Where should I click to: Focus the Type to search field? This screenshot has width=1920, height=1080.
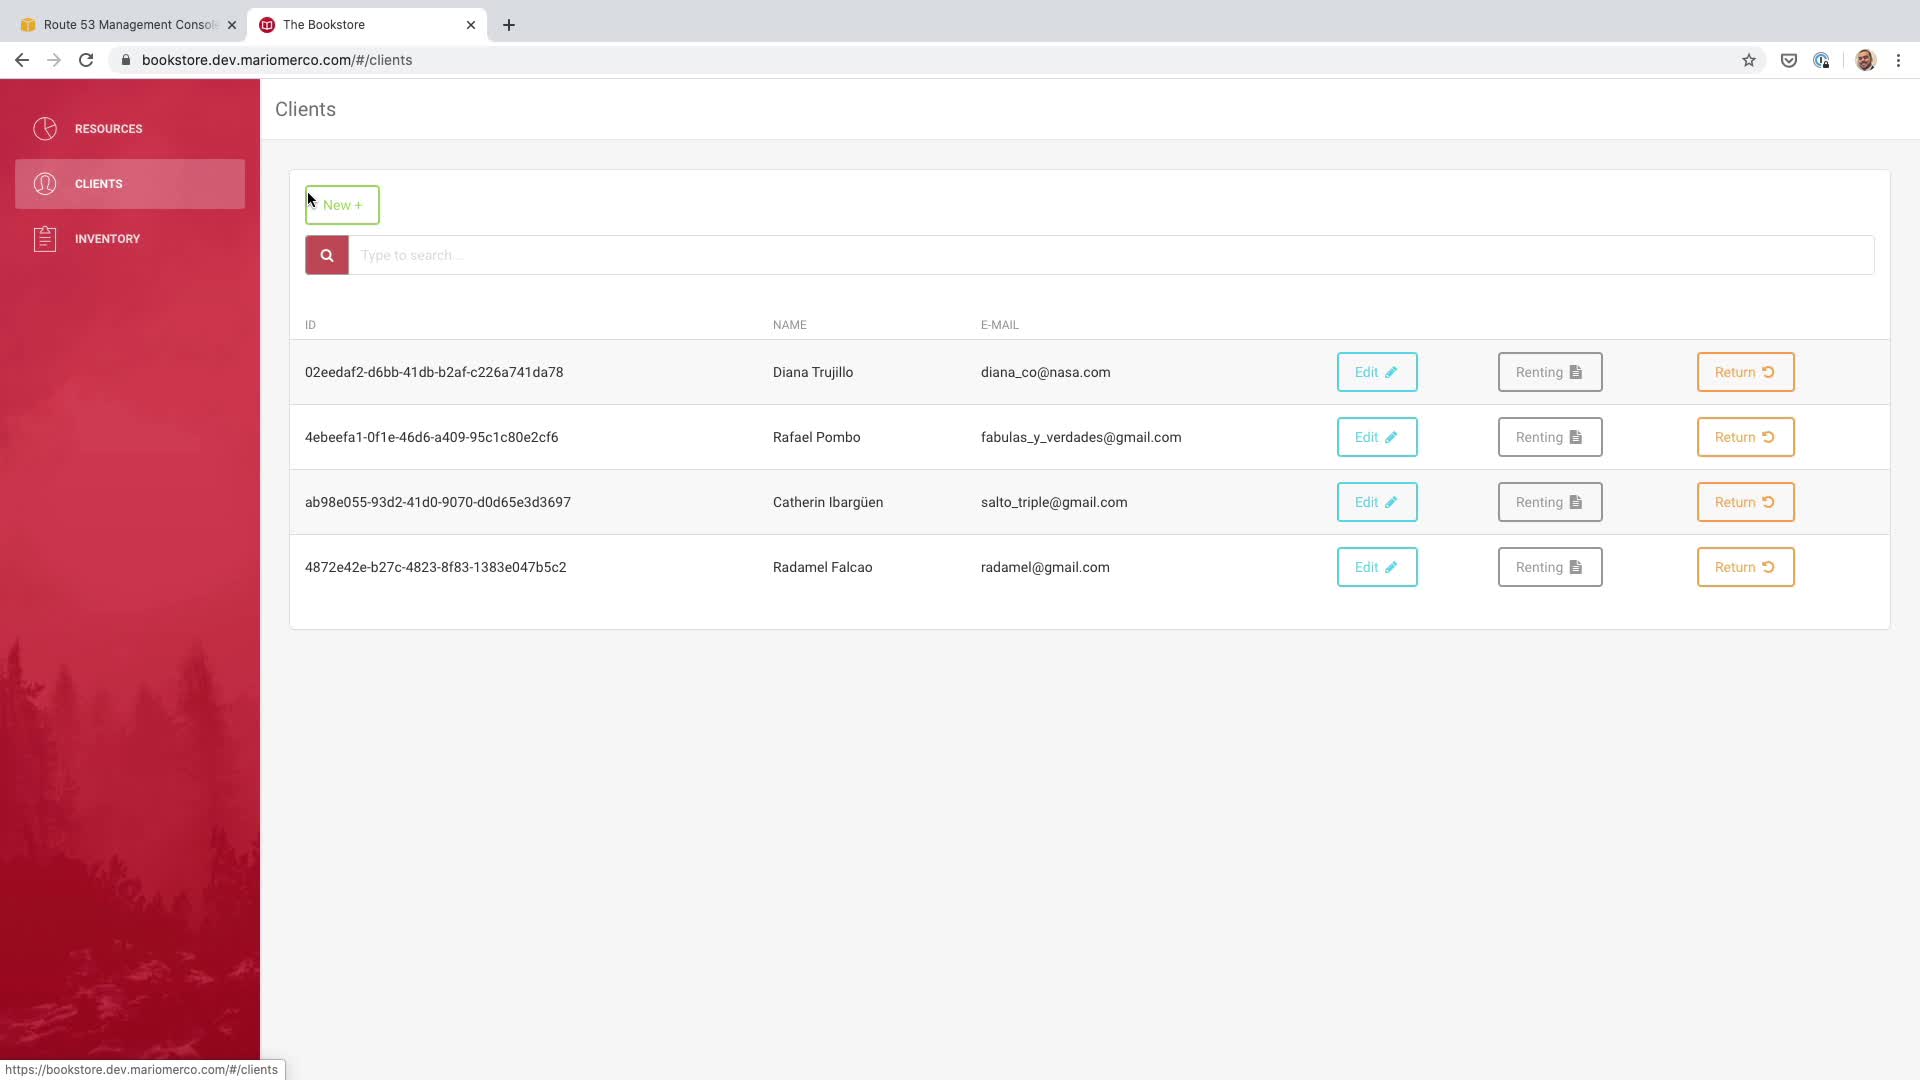pos(1110,255)
